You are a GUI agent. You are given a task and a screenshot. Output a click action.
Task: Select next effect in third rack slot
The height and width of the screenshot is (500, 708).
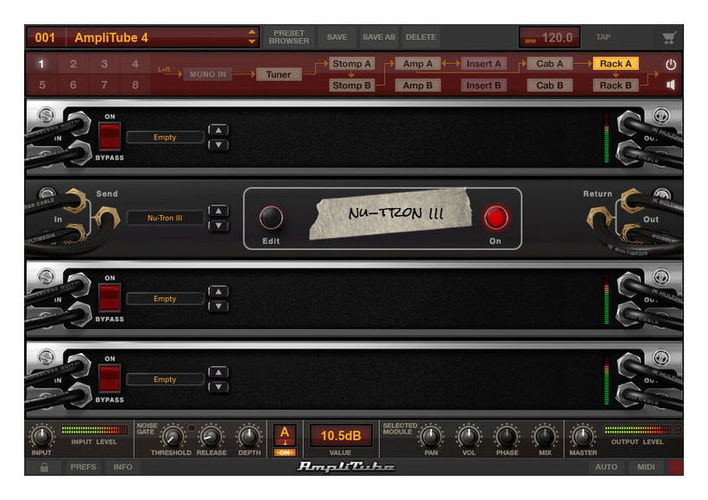pos(219,306)
